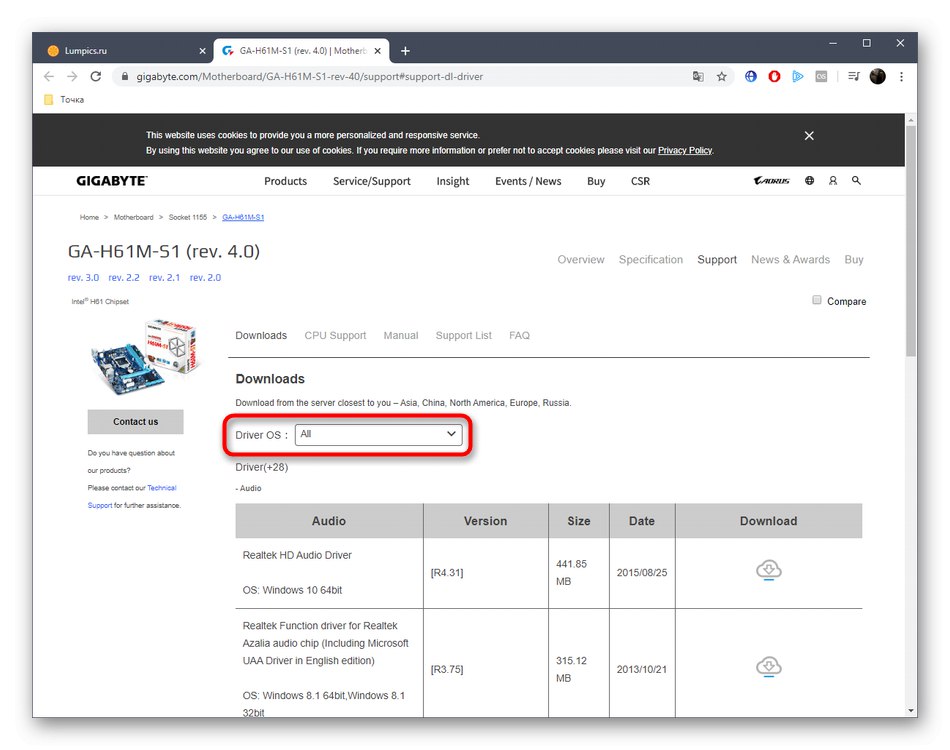
Task: Open the Events / News menu
Action: (528, 181)
